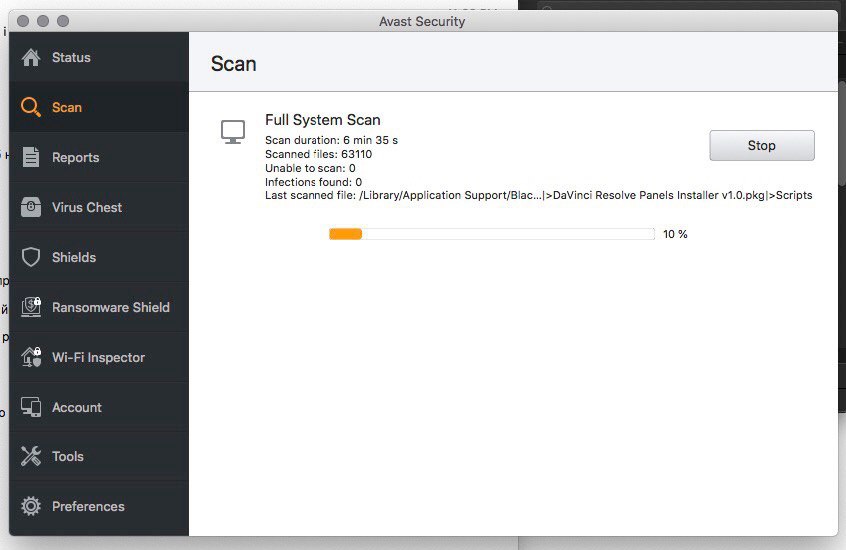Zoom the Avast Security window
The height and width of the screenshot is (550, 846).
(63, 21)
